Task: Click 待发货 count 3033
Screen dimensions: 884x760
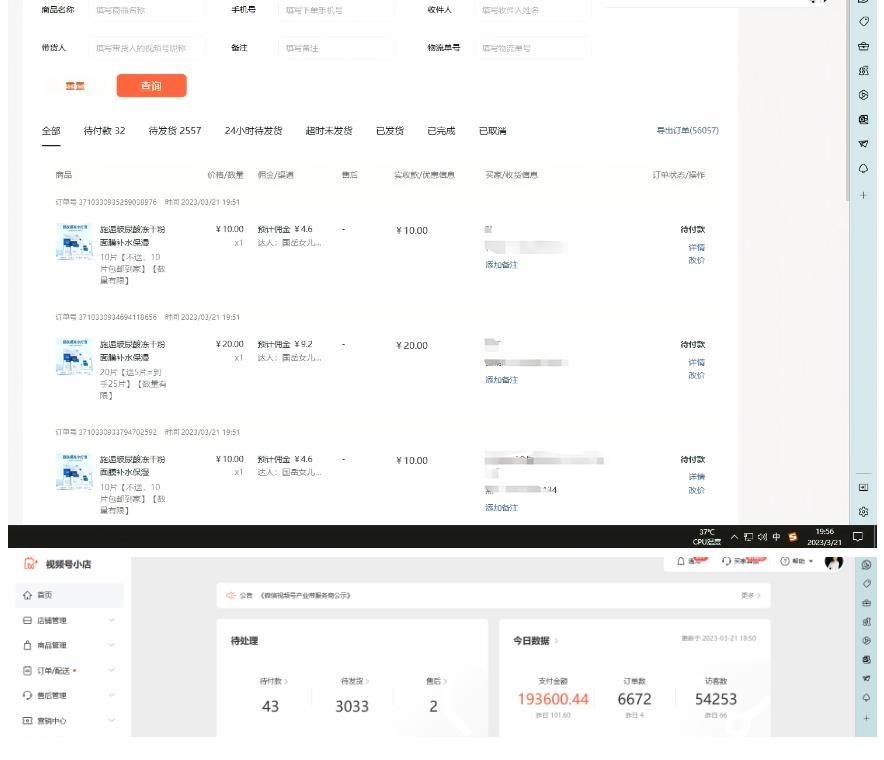Action: pyautogui.click(x=352, y=706)
